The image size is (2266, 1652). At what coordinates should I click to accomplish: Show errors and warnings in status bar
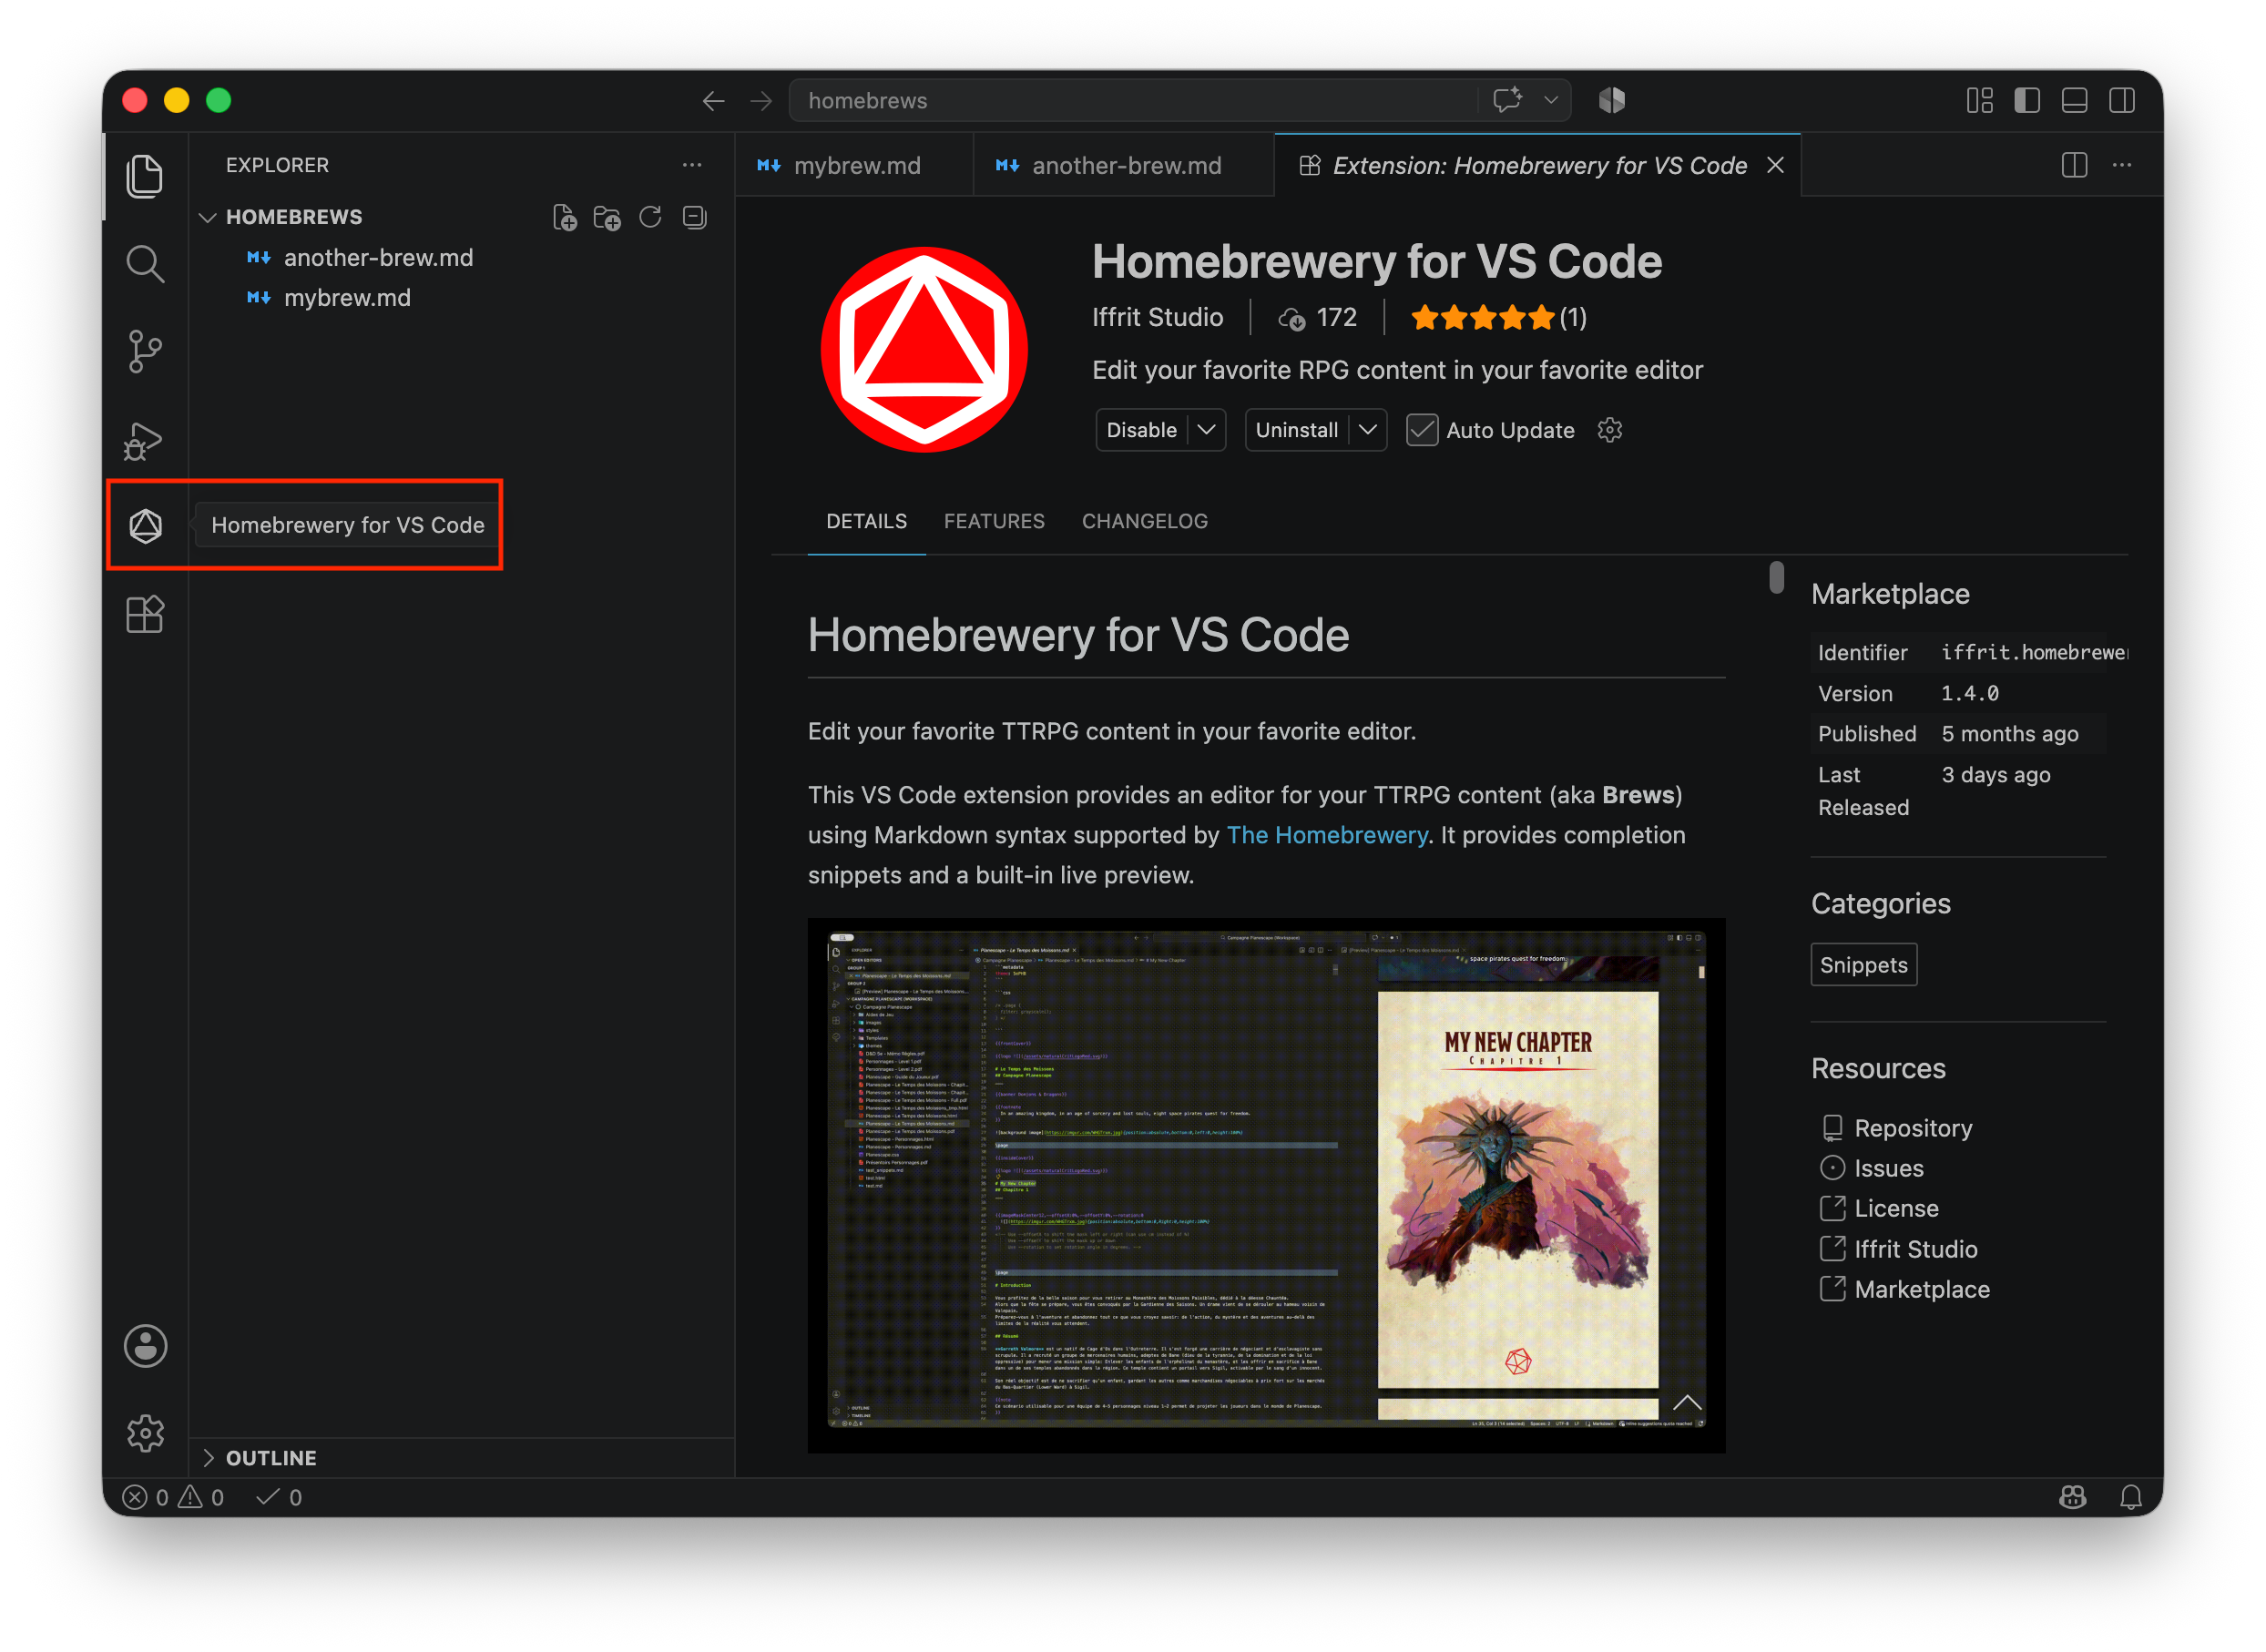pos(173,1497)
